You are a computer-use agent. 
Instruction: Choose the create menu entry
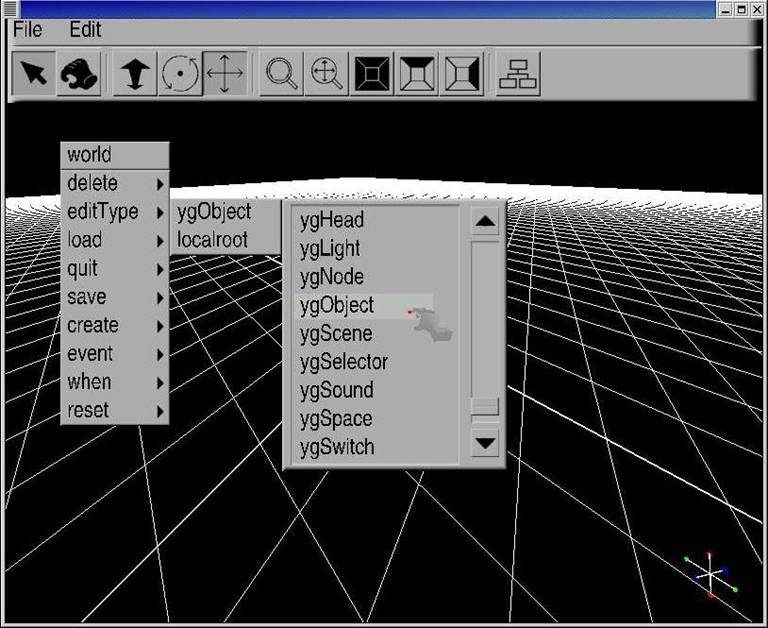point(115,326)
